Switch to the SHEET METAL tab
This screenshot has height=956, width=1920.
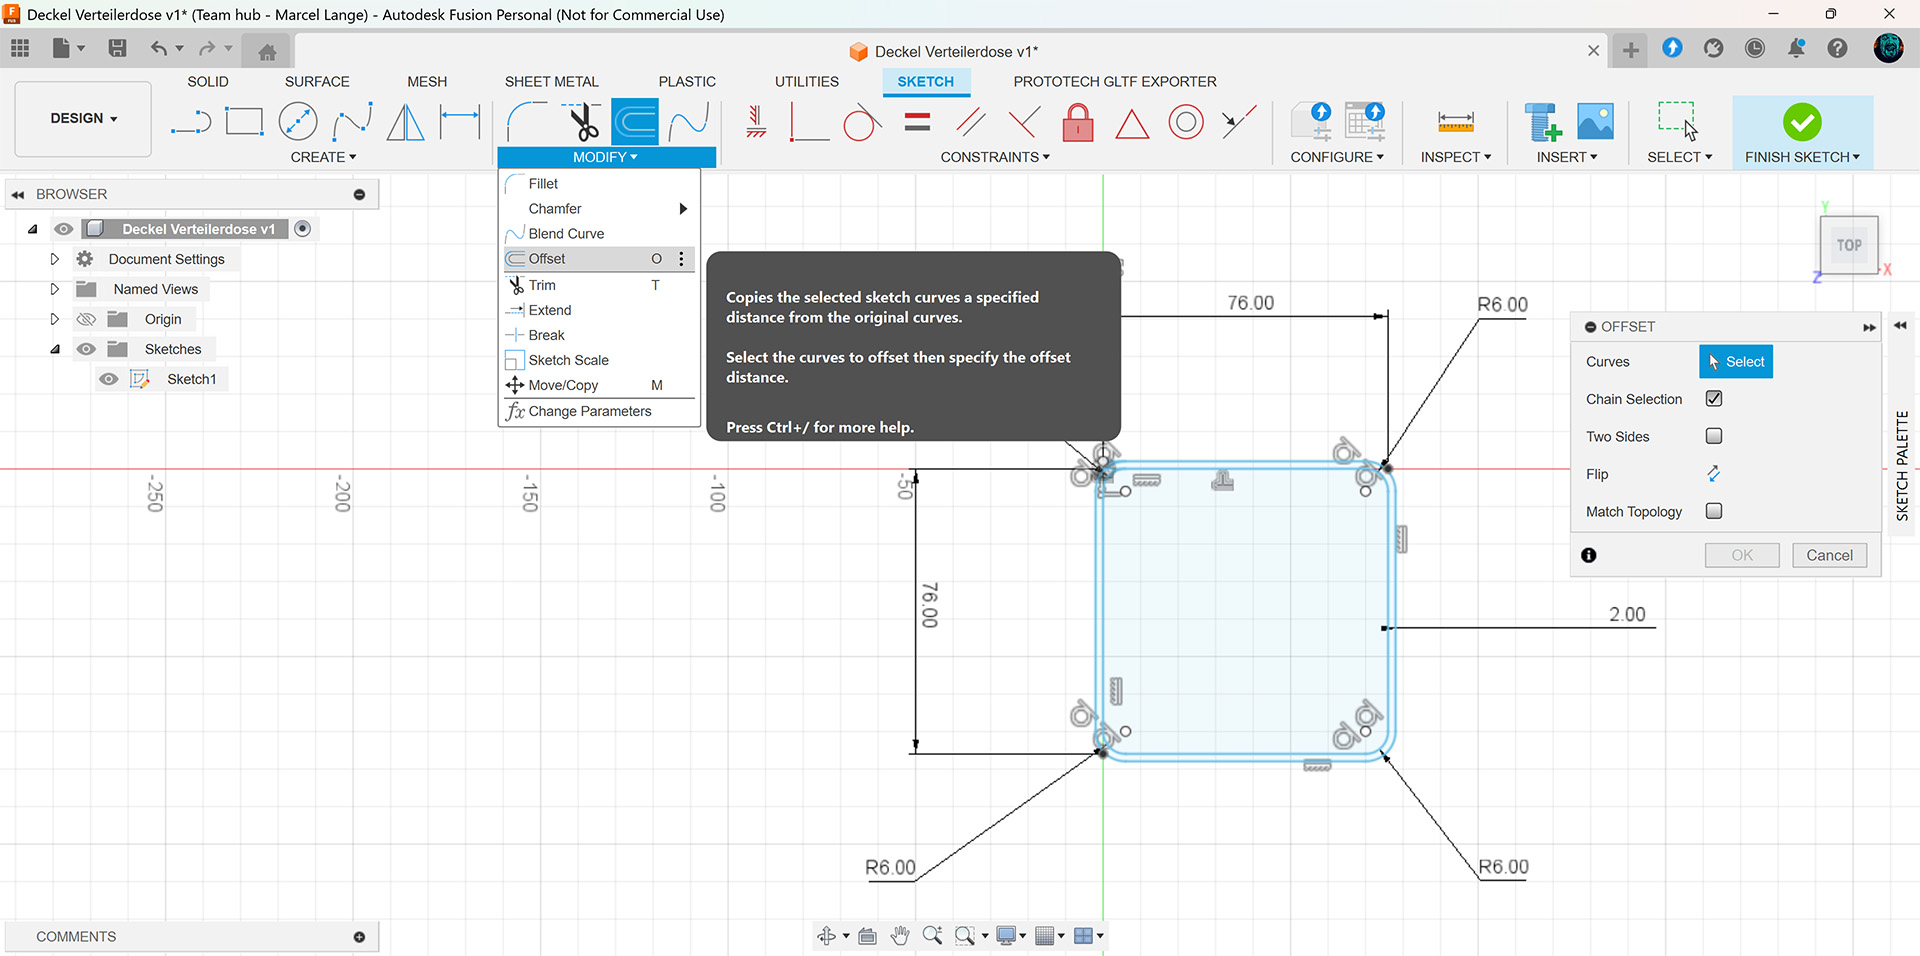coord(551,82)
